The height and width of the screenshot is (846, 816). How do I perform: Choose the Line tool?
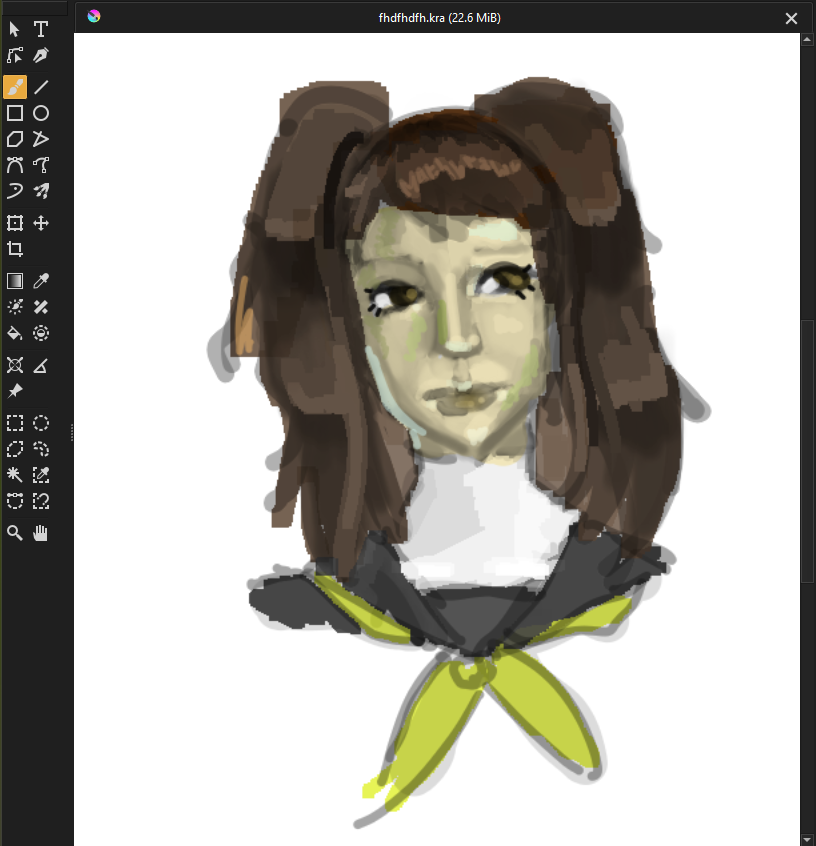click(41, 87)
